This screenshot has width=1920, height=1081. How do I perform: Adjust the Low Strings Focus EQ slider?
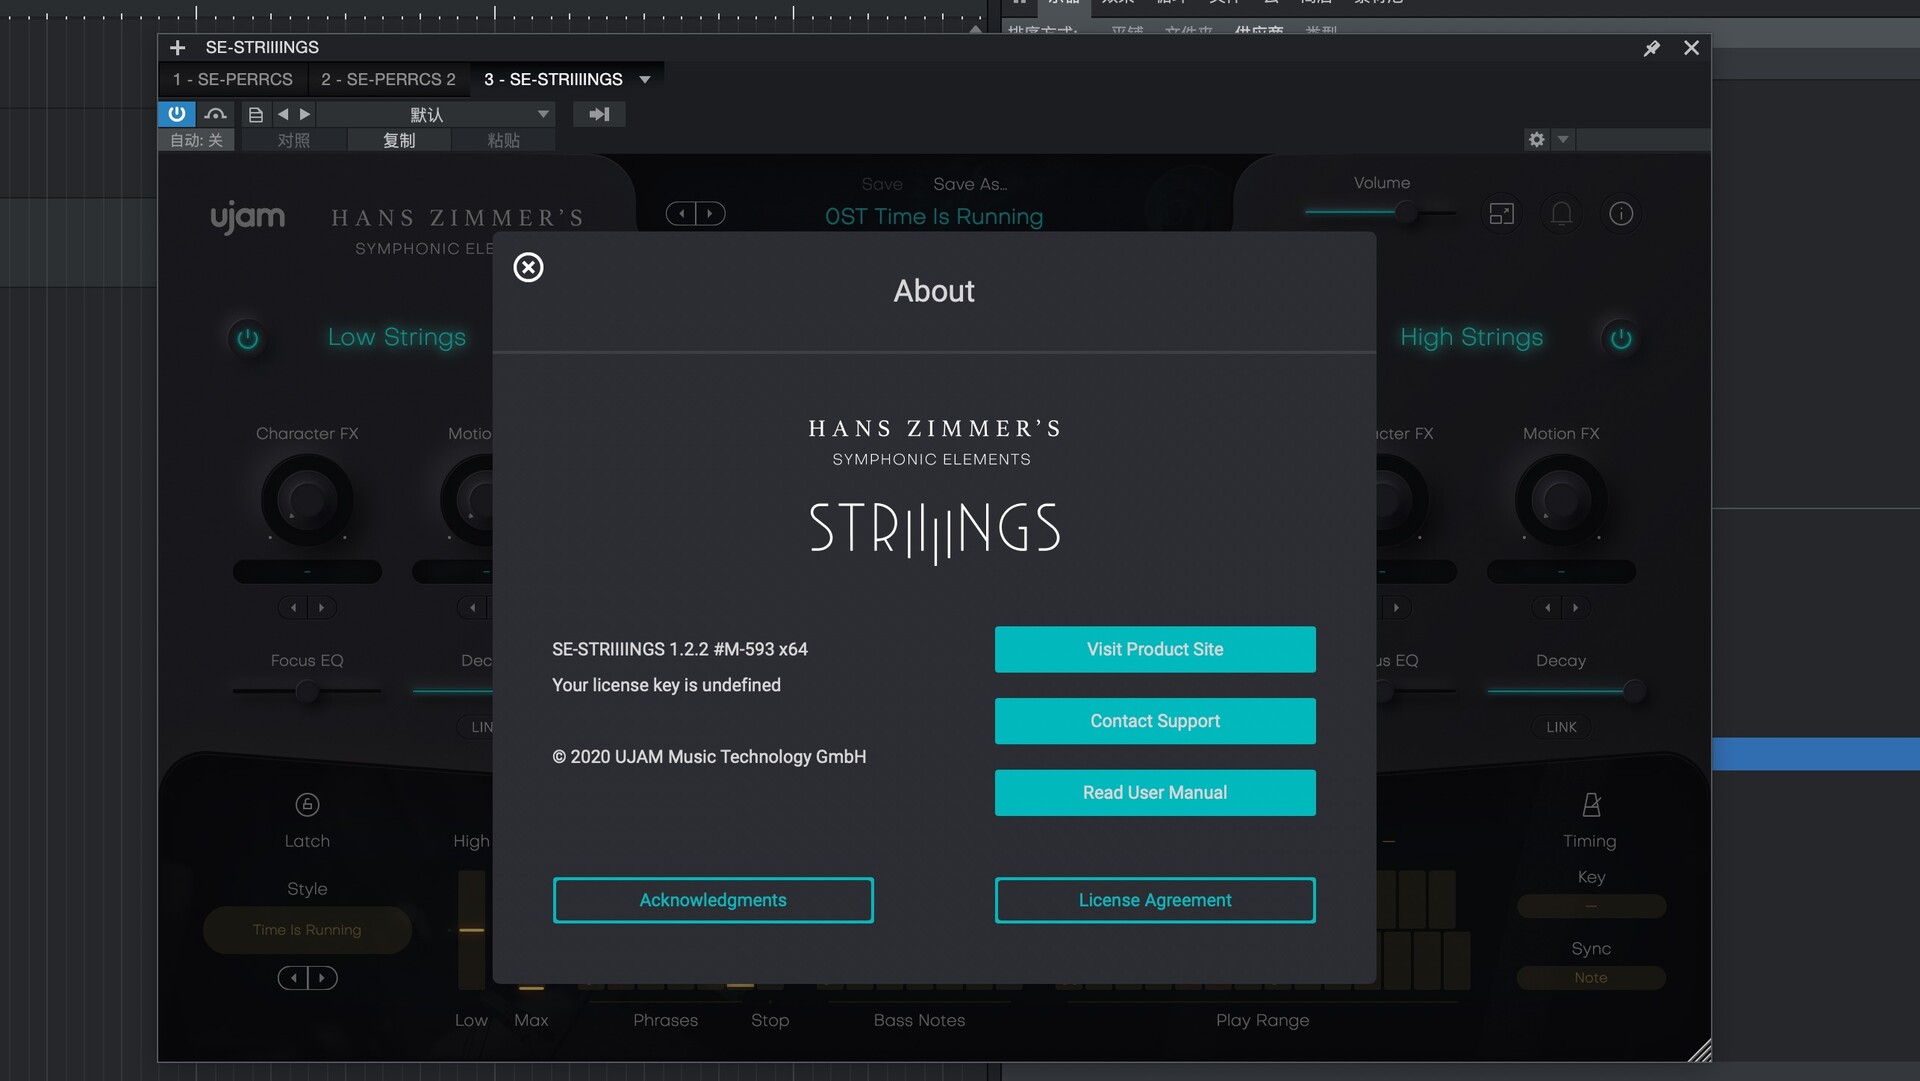click(x=307, y=690)
